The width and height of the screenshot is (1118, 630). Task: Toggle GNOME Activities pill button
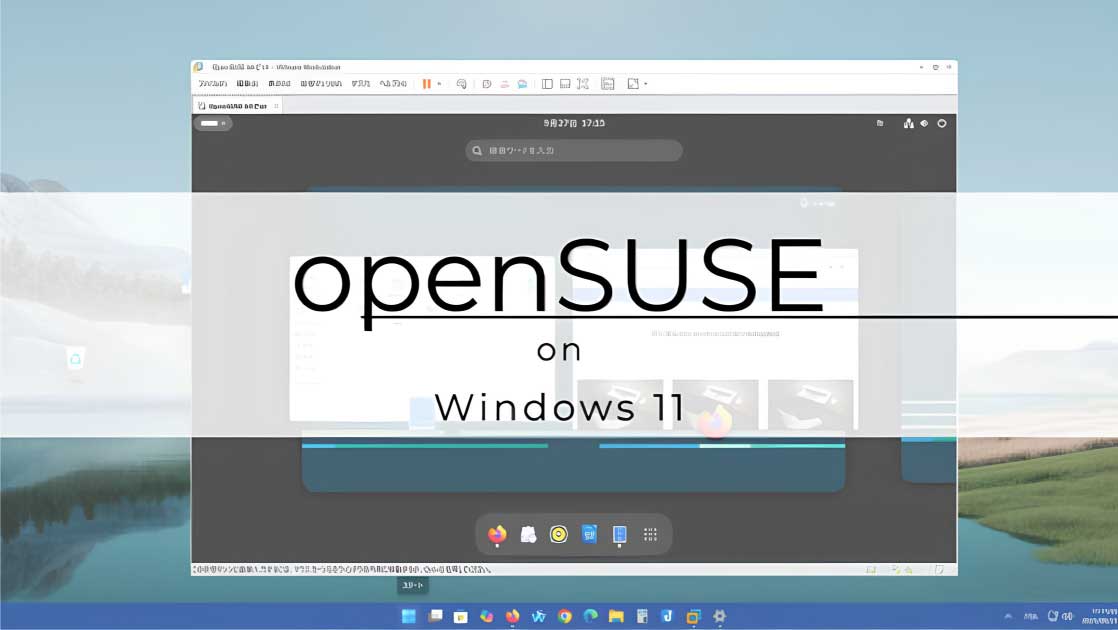212,123
